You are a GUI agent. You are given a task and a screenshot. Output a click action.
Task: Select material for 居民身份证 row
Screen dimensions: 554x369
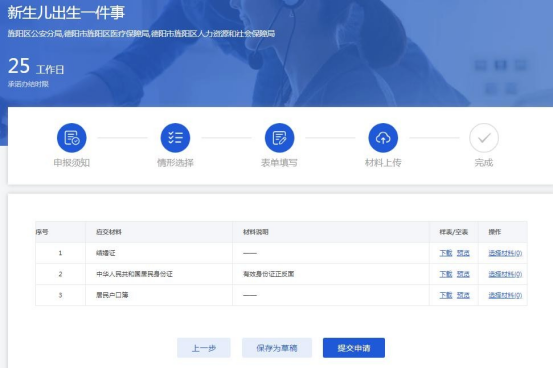tap(505, 274)
